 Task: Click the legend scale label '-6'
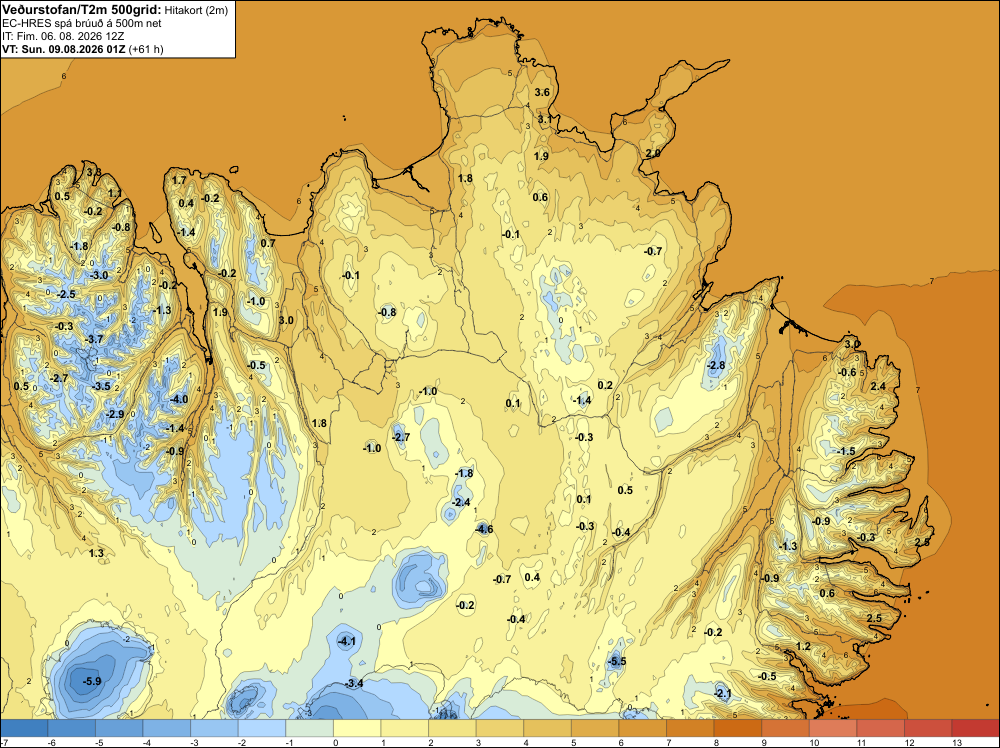tap(51, 743)
